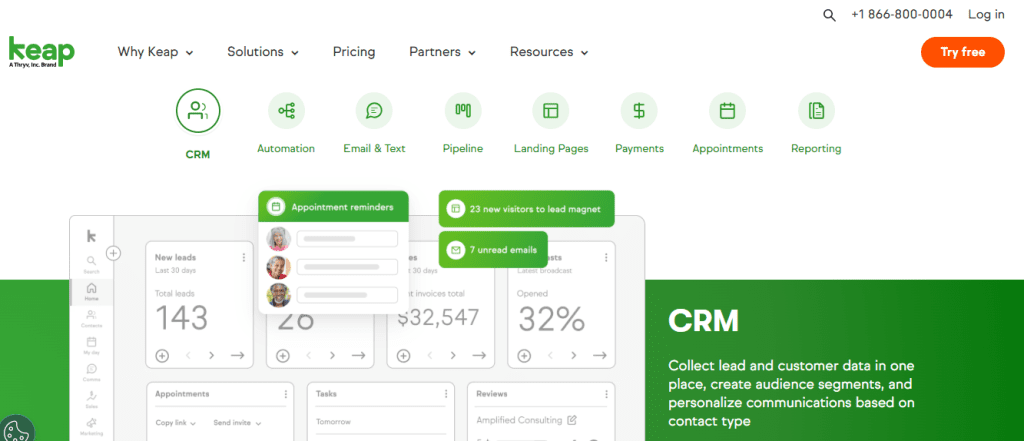
Task: Click the grey-haired woman avatar in reminders
Action: click(x=279, y=239)
